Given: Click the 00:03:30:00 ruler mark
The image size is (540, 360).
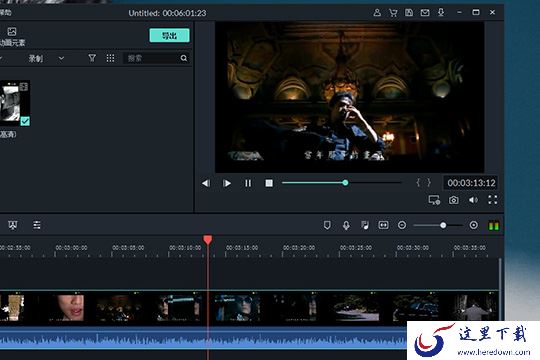Looking at the screenshot, I should pyautogui.click(x=413, y=248).
